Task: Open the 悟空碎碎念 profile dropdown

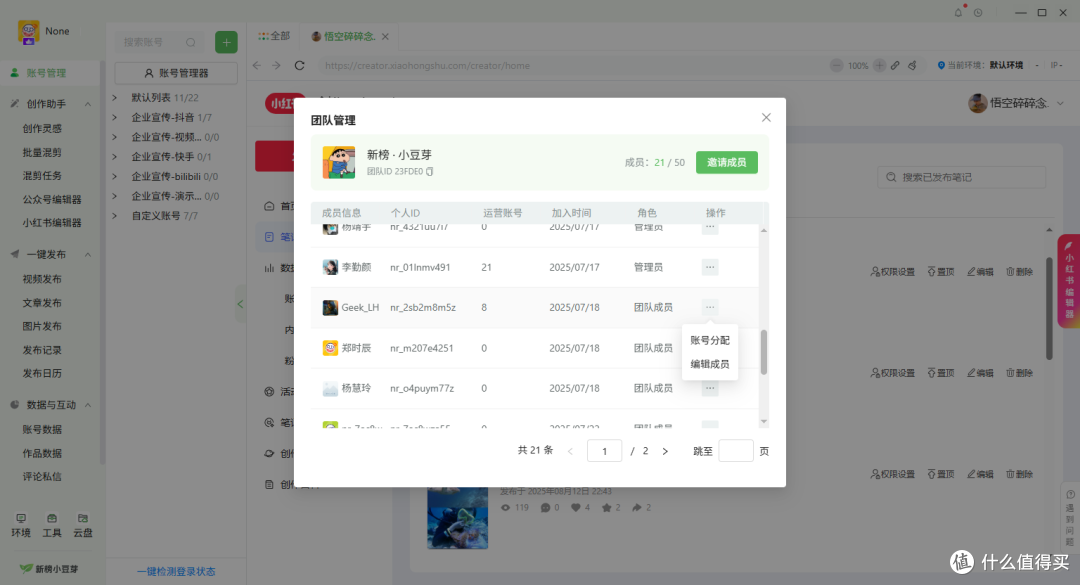Action: click(x=1060, y=103)
